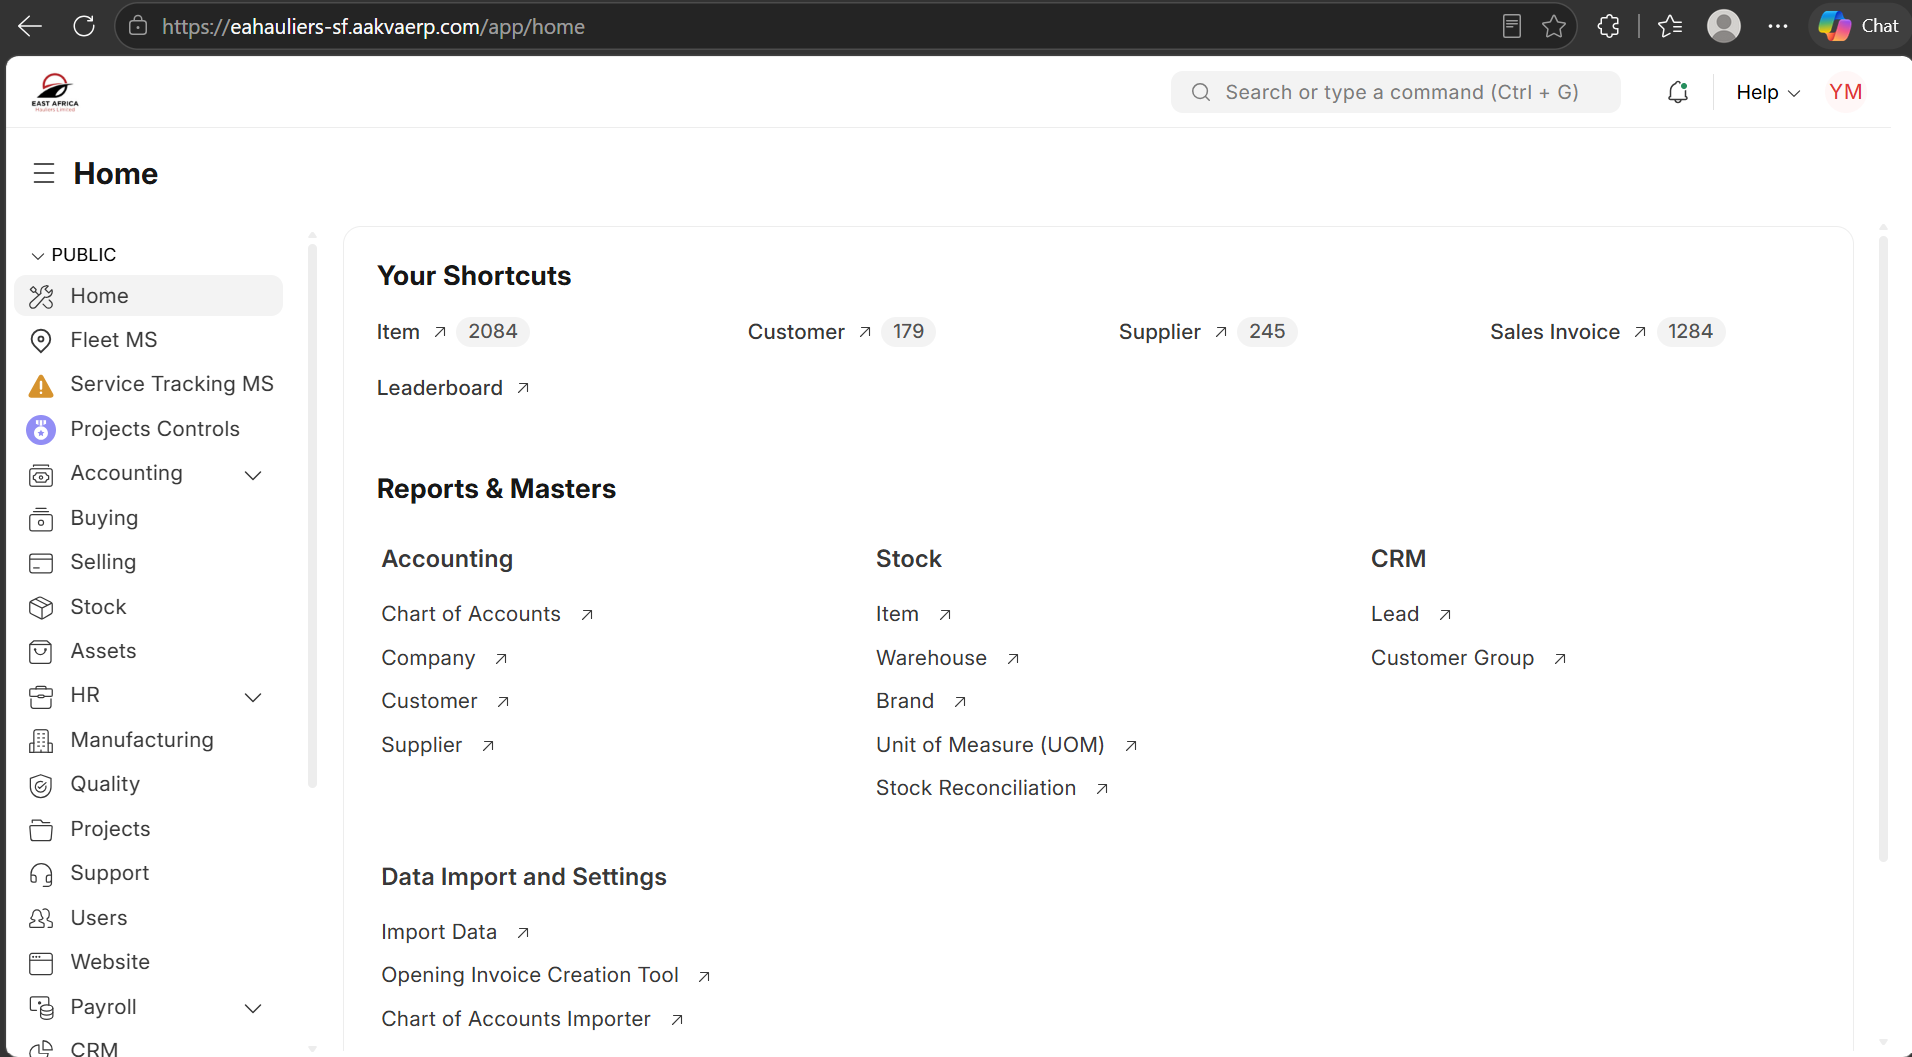Bookmark page with the star icon
The width and height of the screenshot is (1912, 1057).
pyautogui.click(x=1554, y=26)
